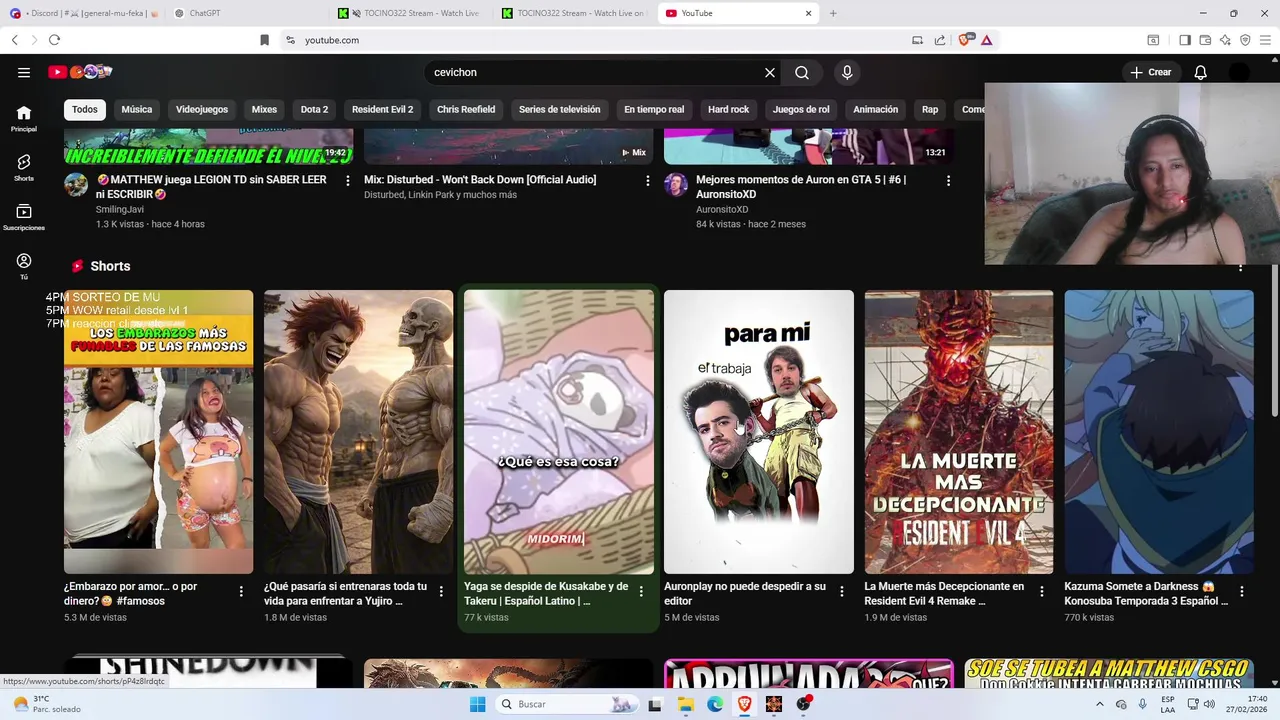Open options for the Yujiro short
The image size is (1280, 720).
[441, 591]
